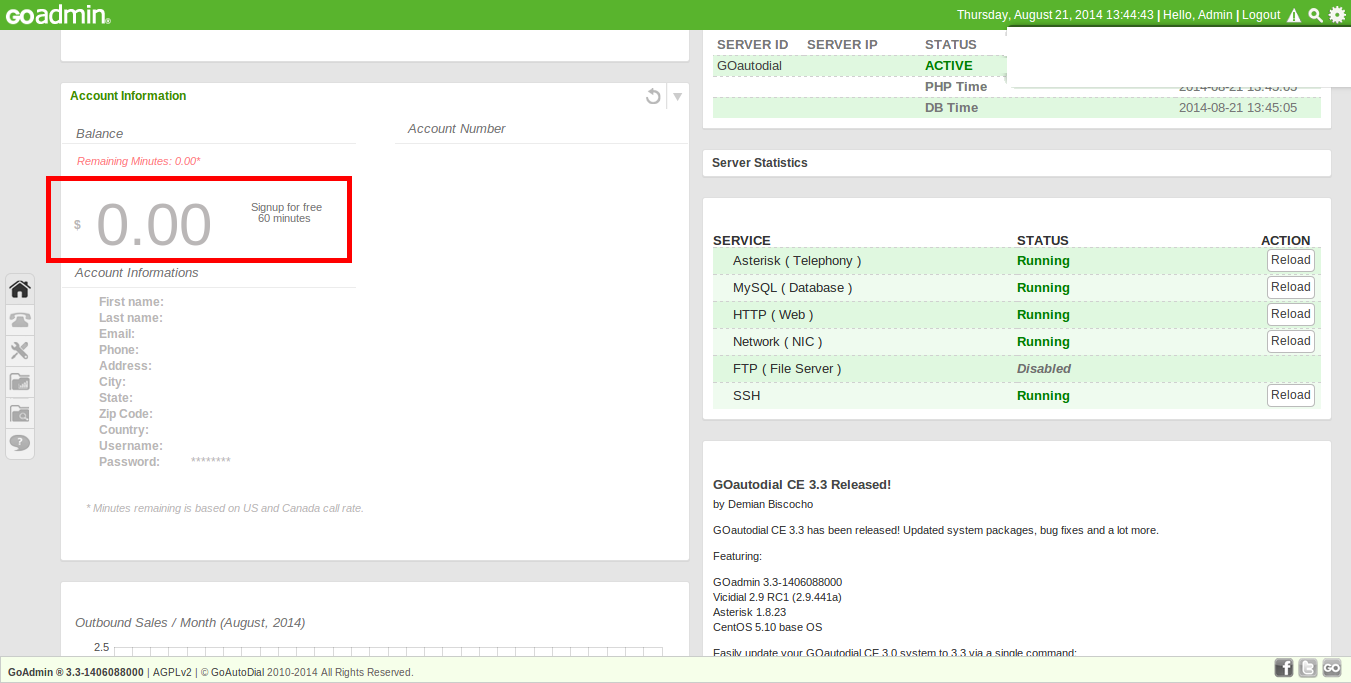Click the GO icon in the footer
The image size is (1351, 683).
pos(1332,668)
